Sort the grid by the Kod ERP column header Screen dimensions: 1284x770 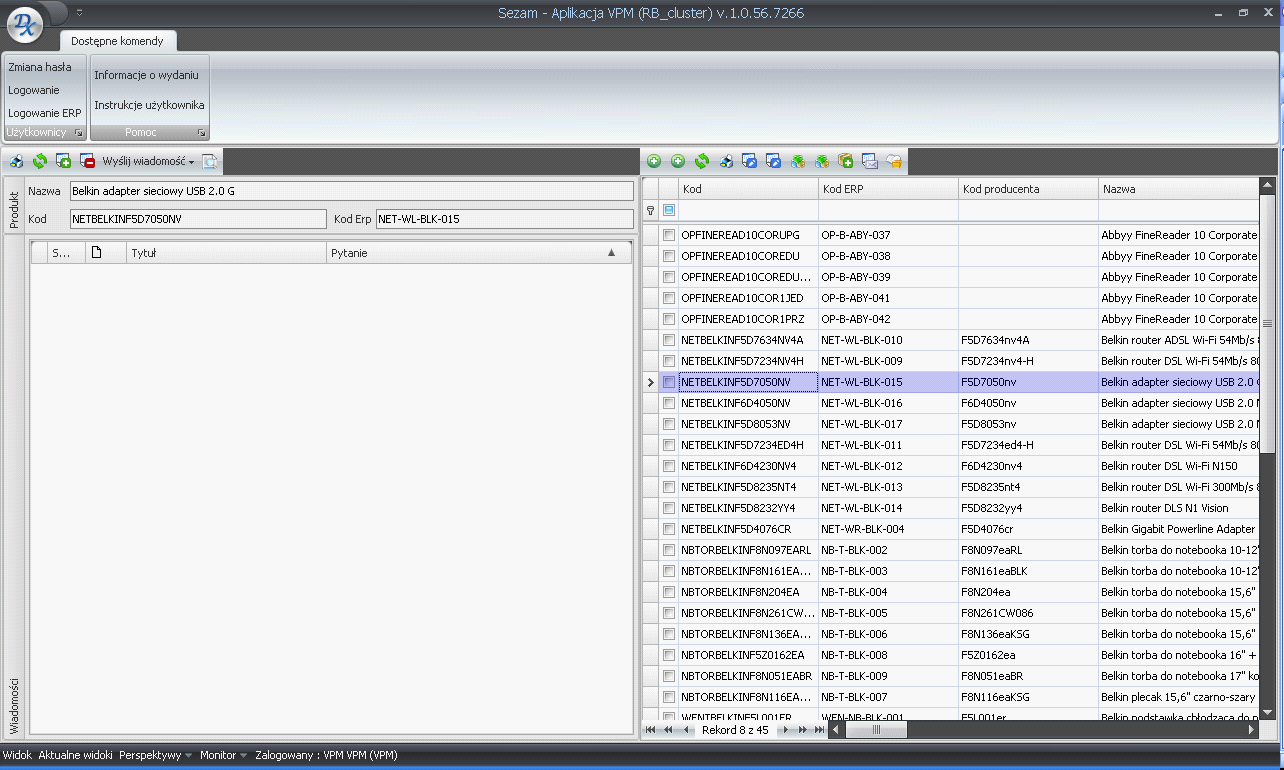[x=888, y=188]
